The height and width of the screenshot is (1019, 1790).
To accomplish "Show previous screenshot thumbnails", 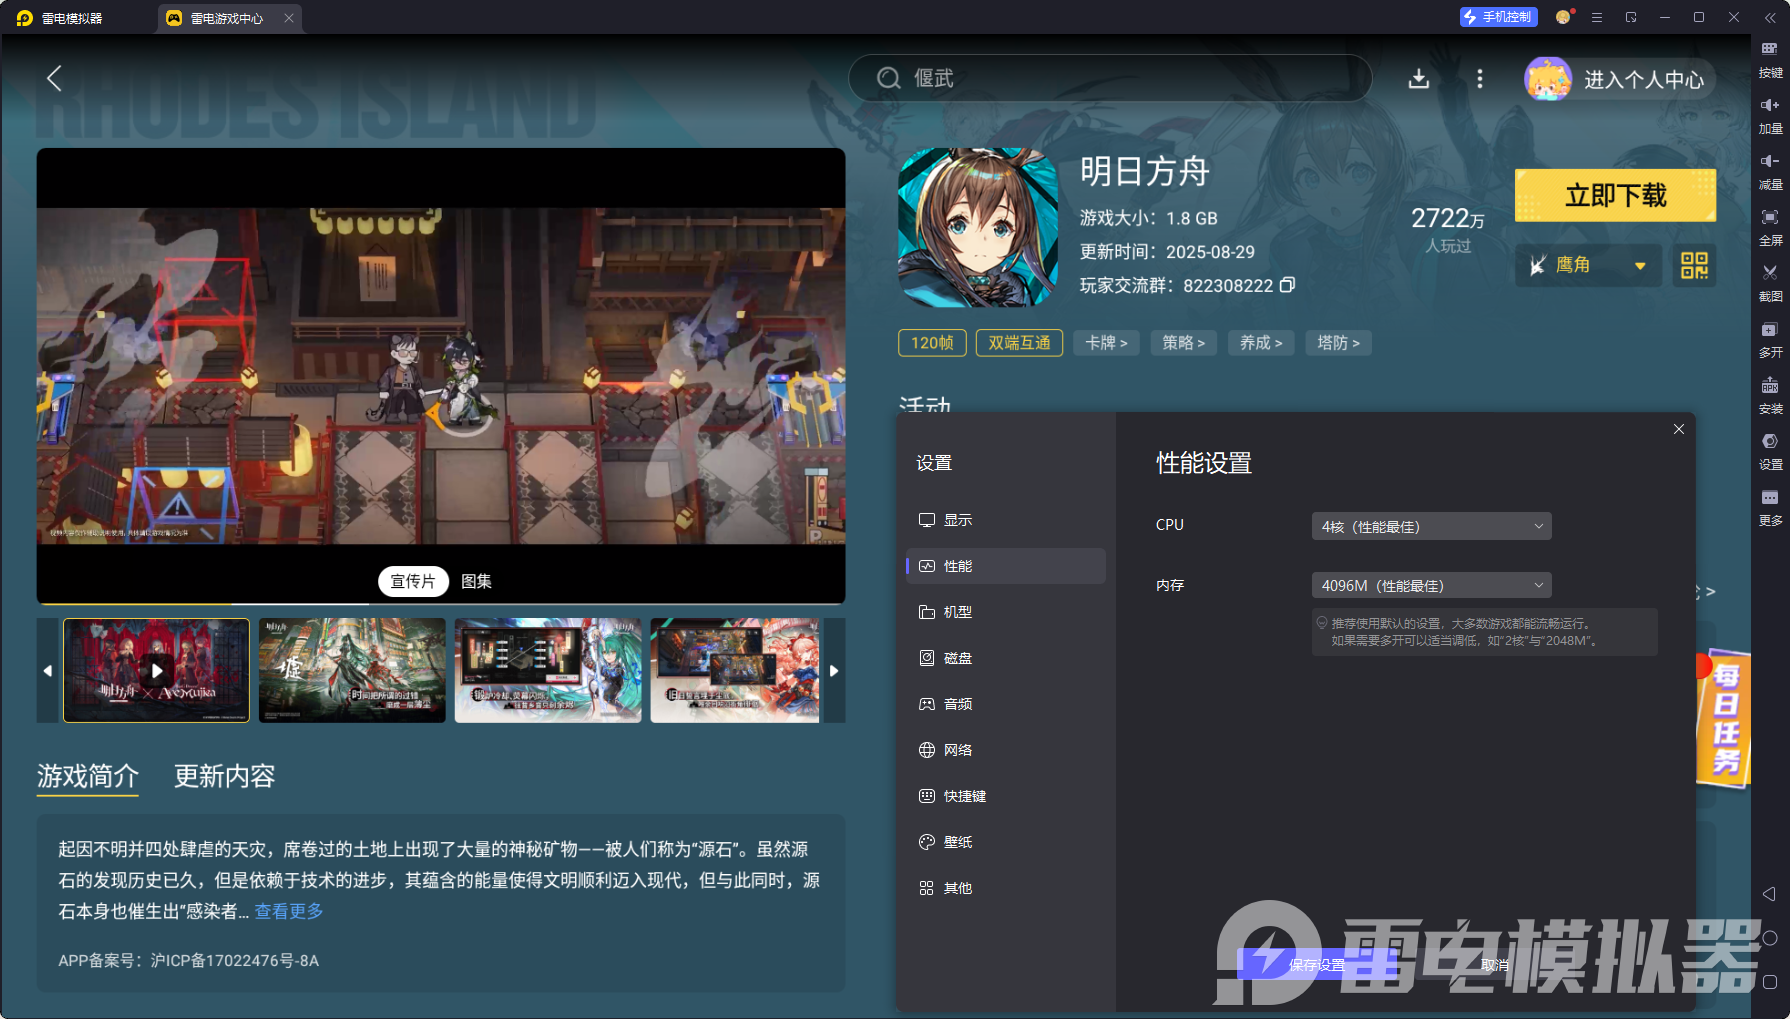I will tap(48, 670).
